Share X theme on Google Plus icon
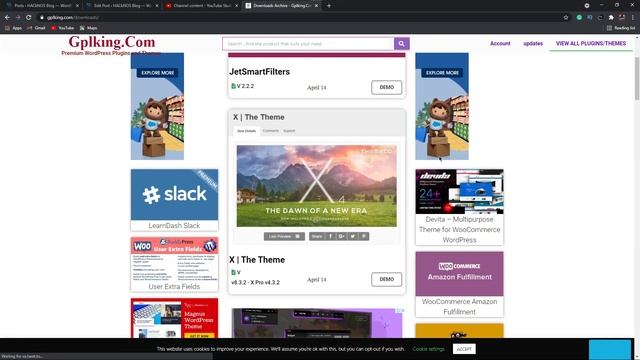 click(342, 236)
